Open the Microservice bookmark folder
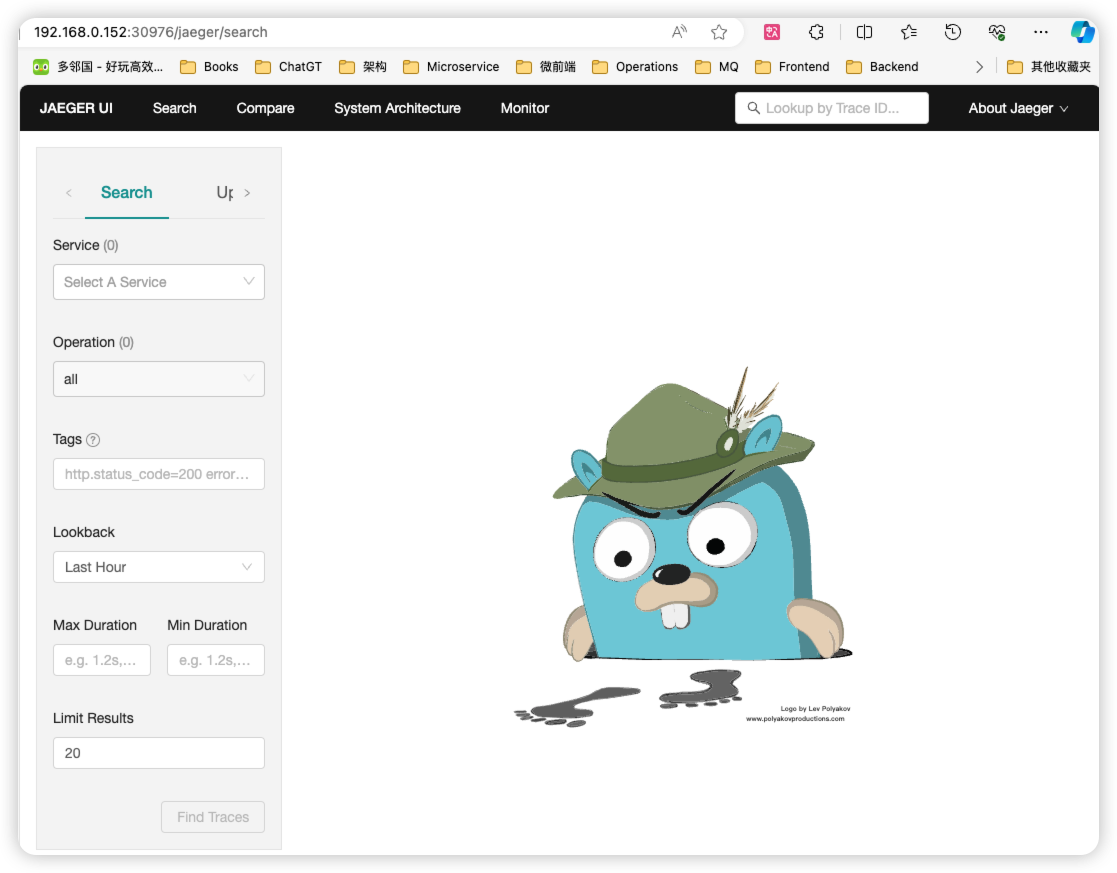Screen dimensions: 1117x873 click(x=451, y=67)
